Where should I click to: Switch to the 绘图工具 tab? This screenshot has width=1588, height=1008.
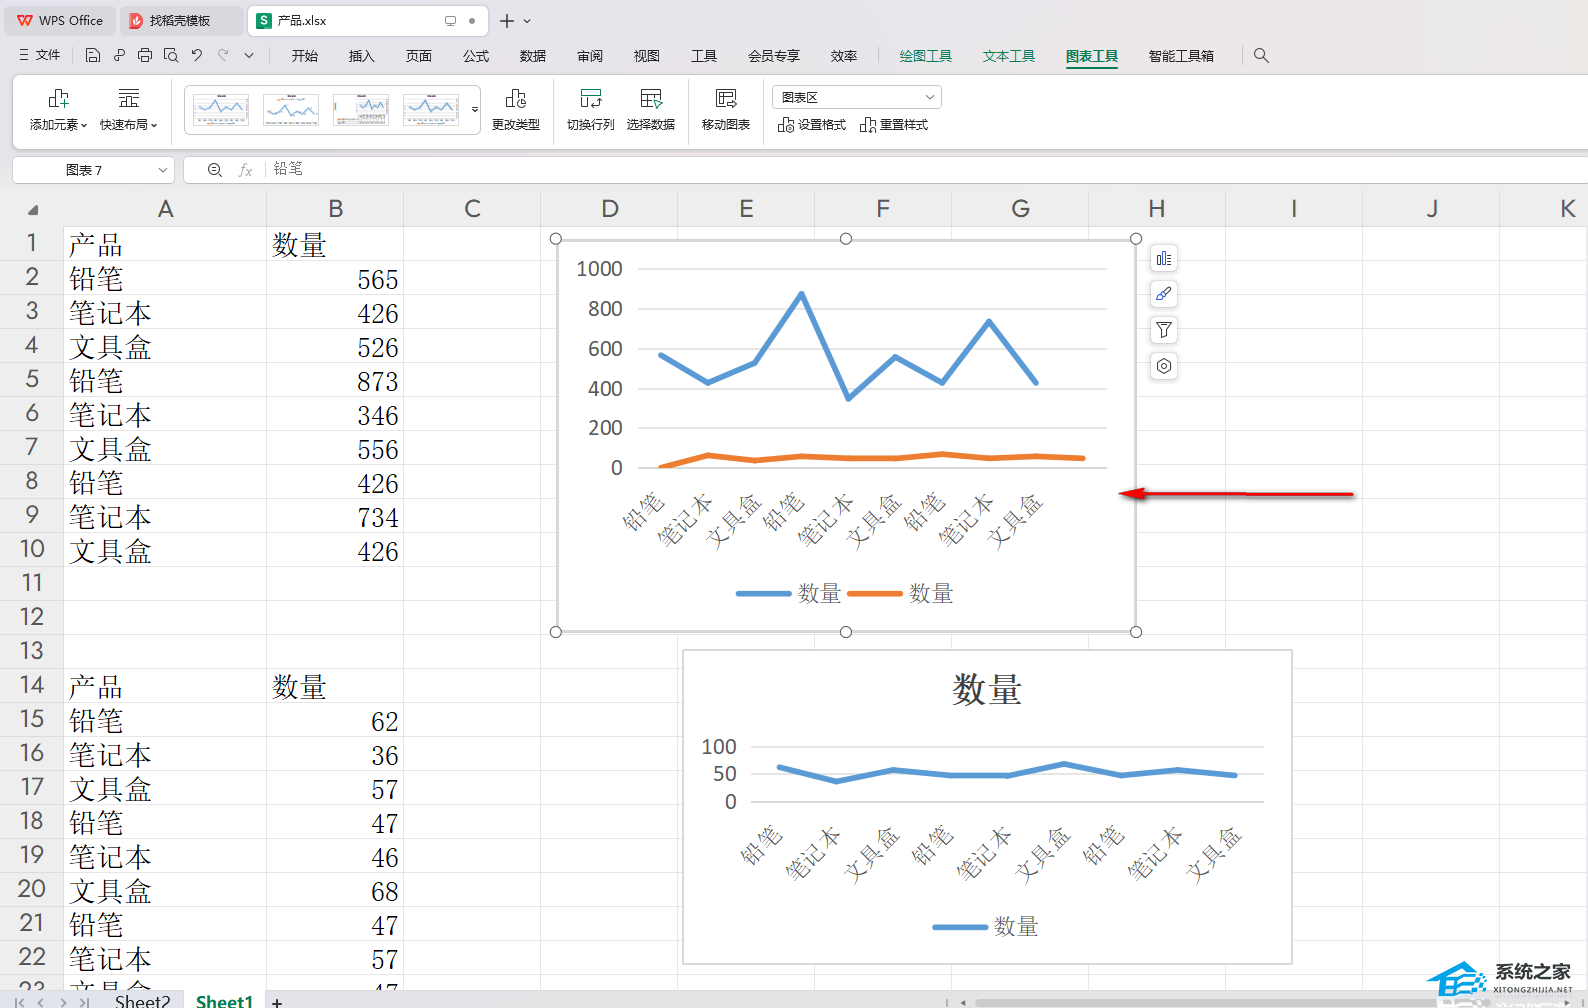click(926, 56)
